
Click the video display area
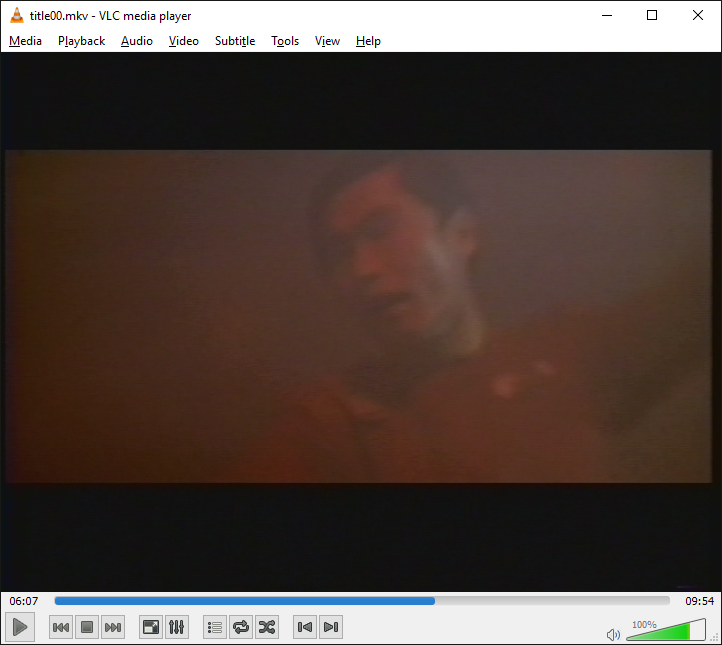coord(361,321)
